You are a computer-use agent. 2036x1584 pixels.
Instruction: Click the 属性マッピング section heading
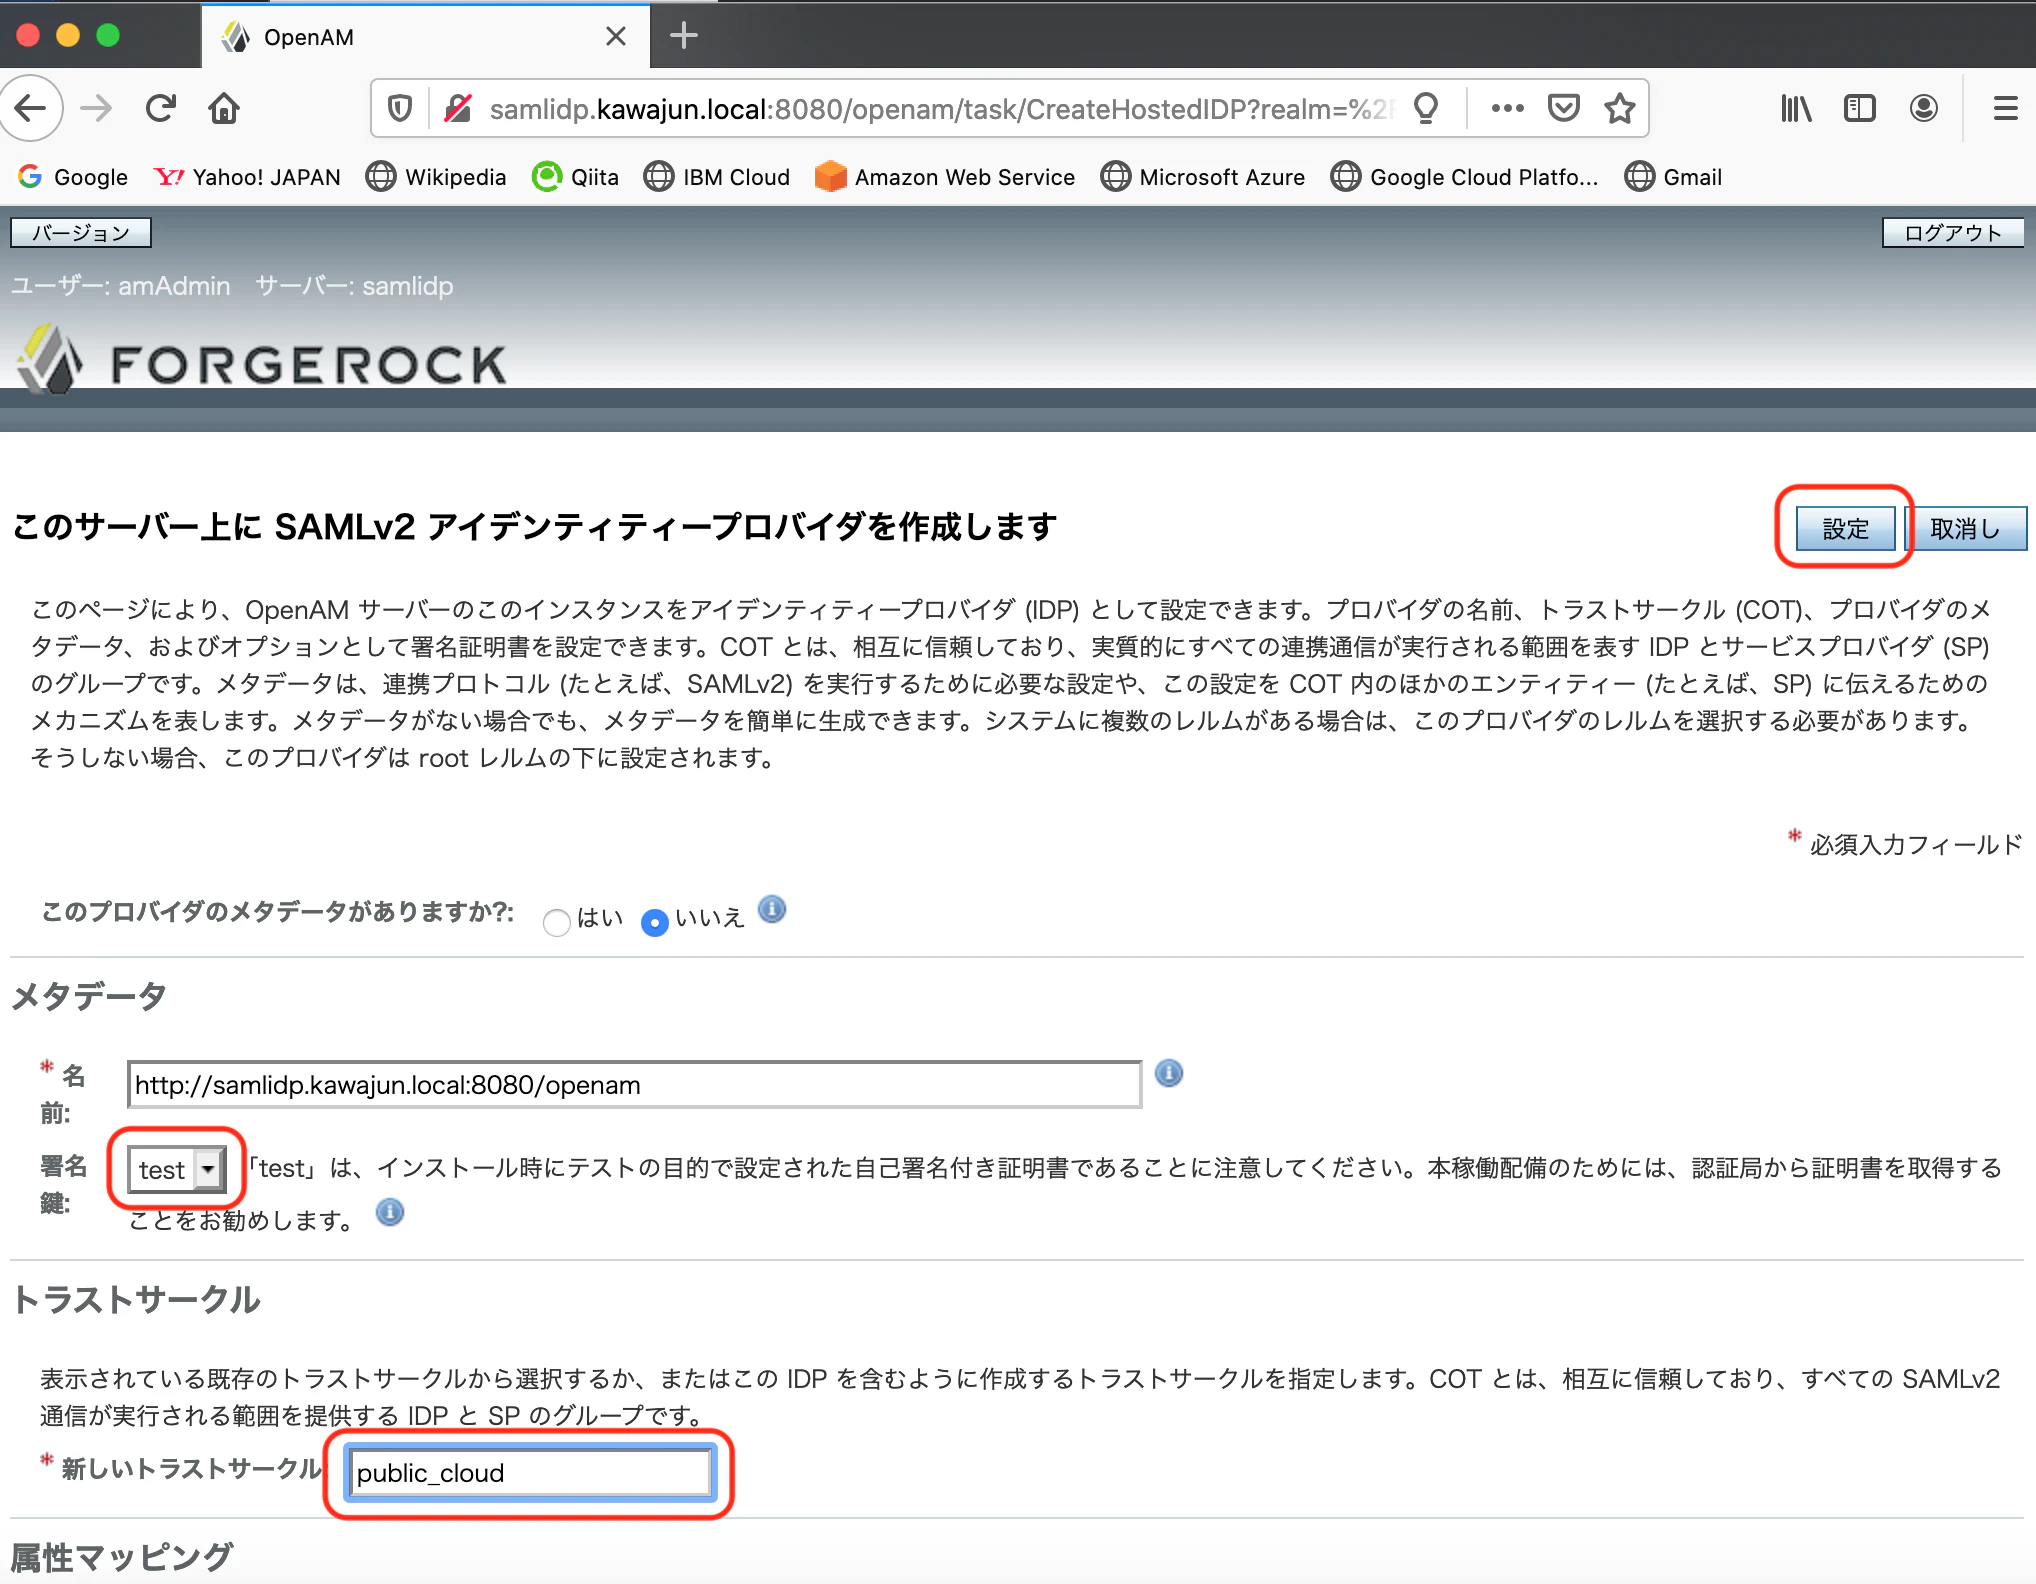(x=121, y=1558)
